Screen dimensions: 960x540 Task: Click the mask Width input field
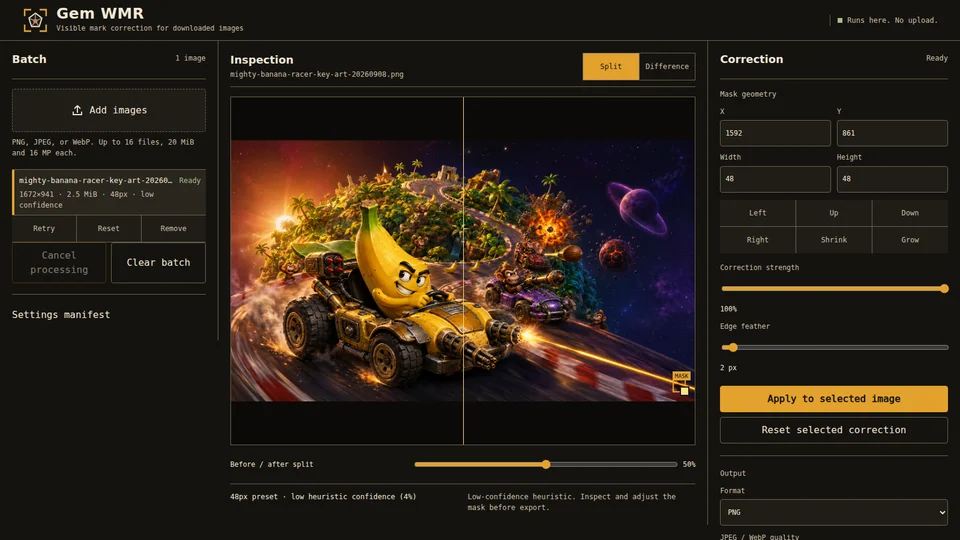[775, 179]
